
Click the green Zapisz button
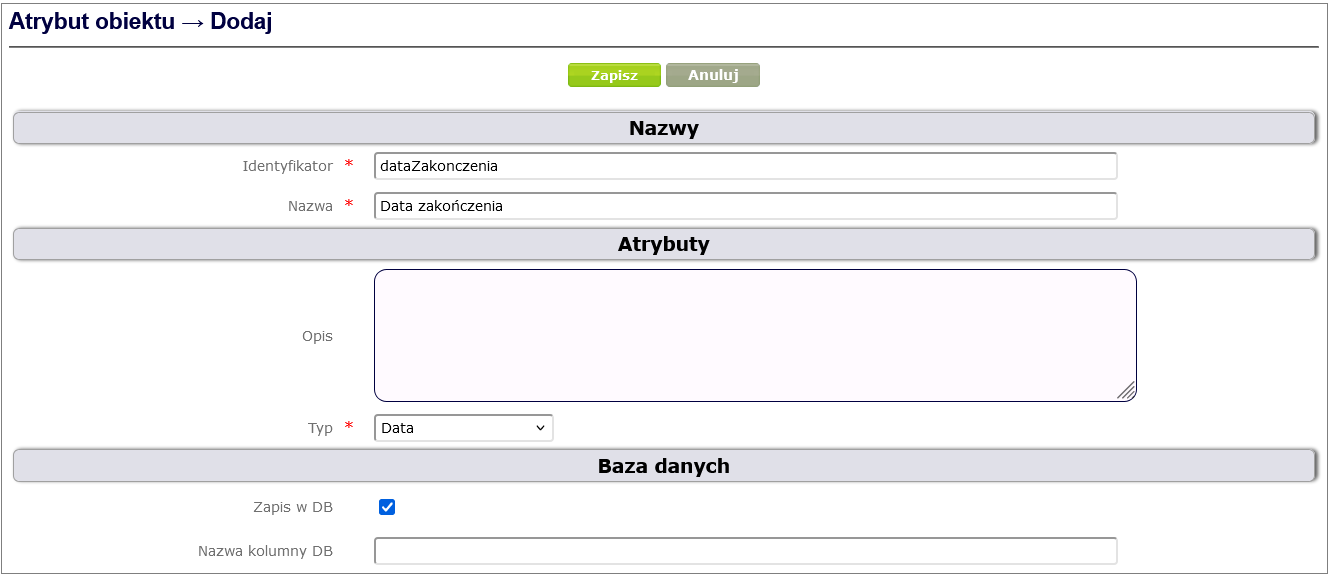click(x=614, y=76)
